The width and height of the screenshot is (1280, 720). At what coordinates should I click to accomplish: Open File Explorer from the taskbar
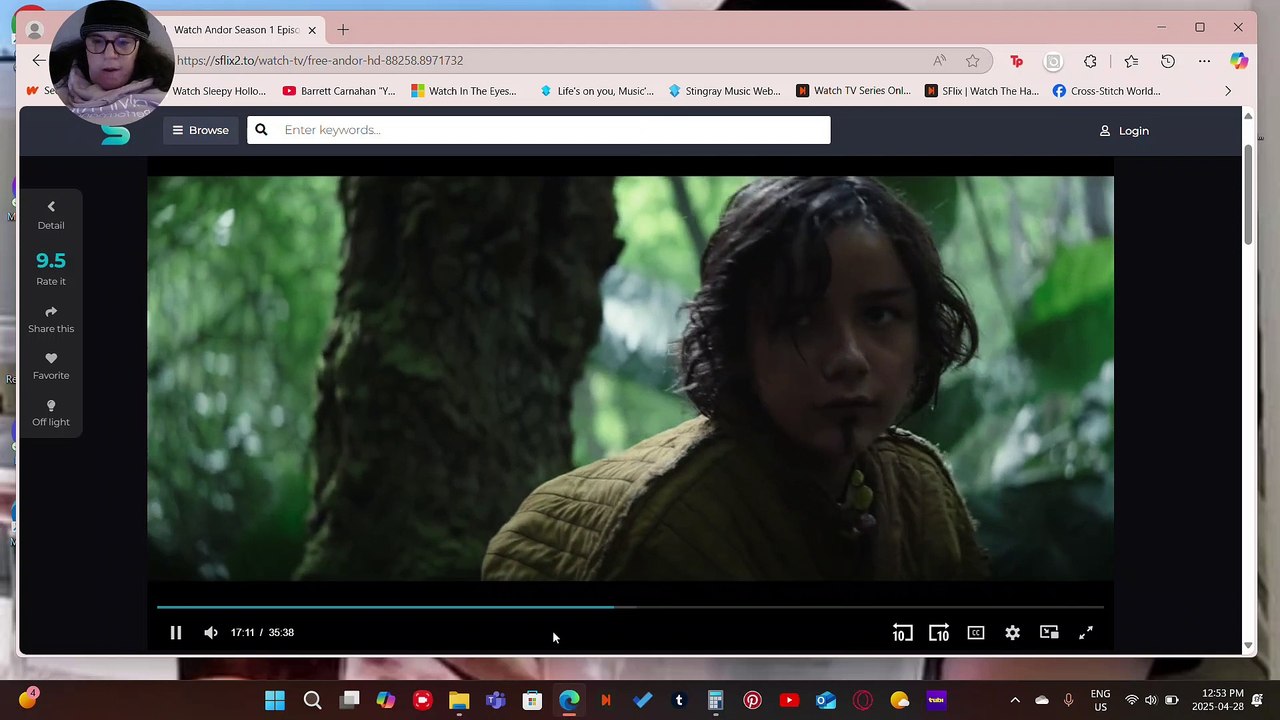[x=459, y=700]
